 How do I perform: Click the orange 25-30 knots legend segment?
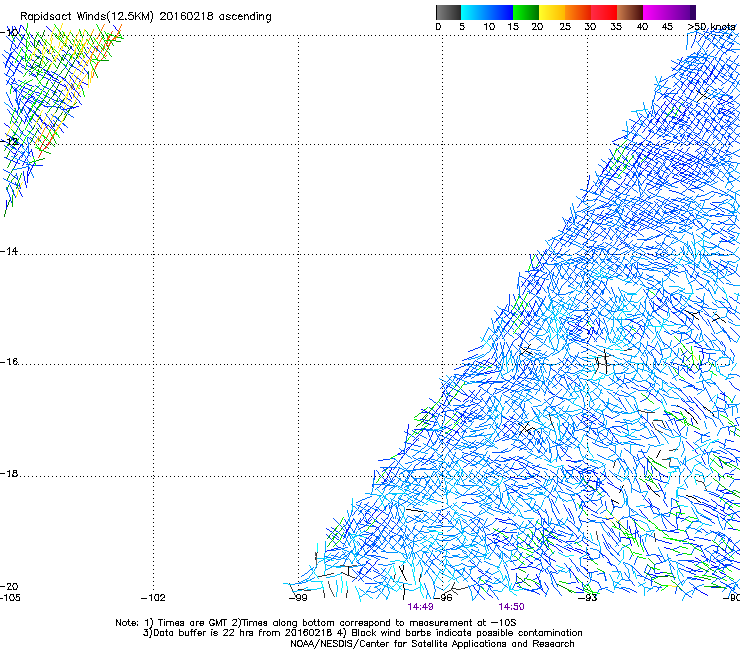coord(578,12)
